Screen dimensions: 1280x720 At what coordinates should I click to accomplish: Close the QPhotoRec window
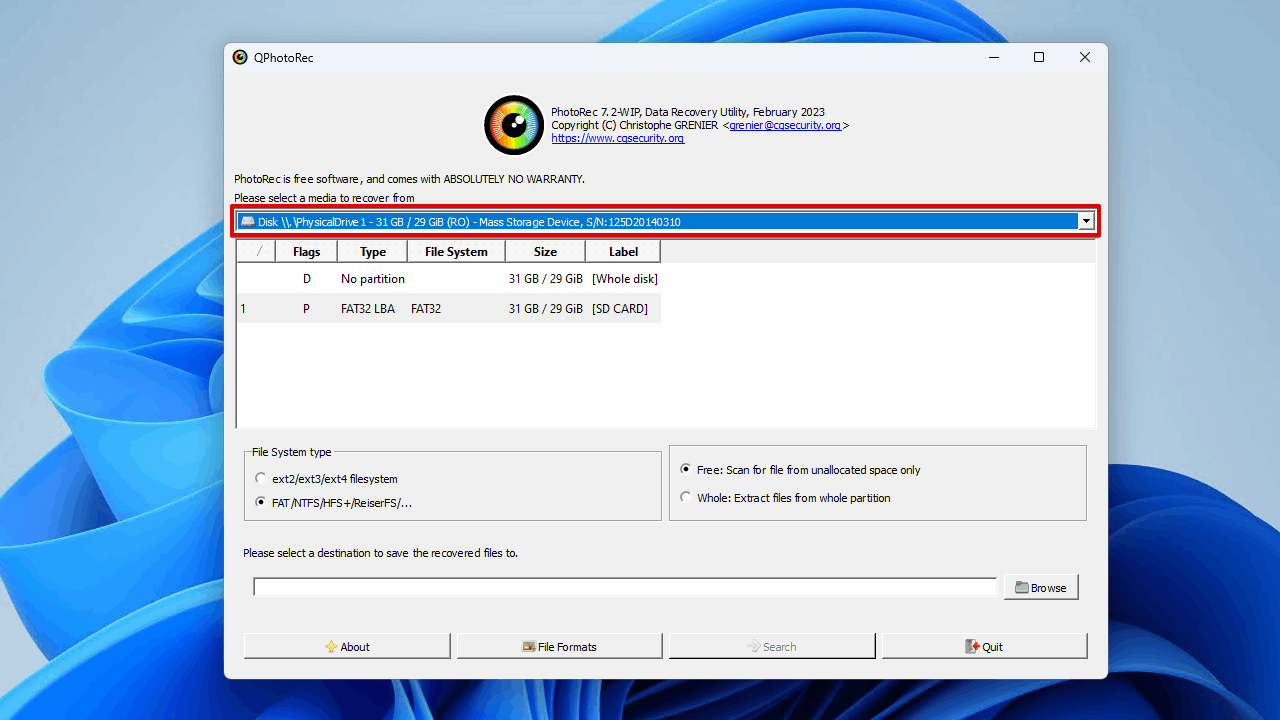tap(1085, 57)
